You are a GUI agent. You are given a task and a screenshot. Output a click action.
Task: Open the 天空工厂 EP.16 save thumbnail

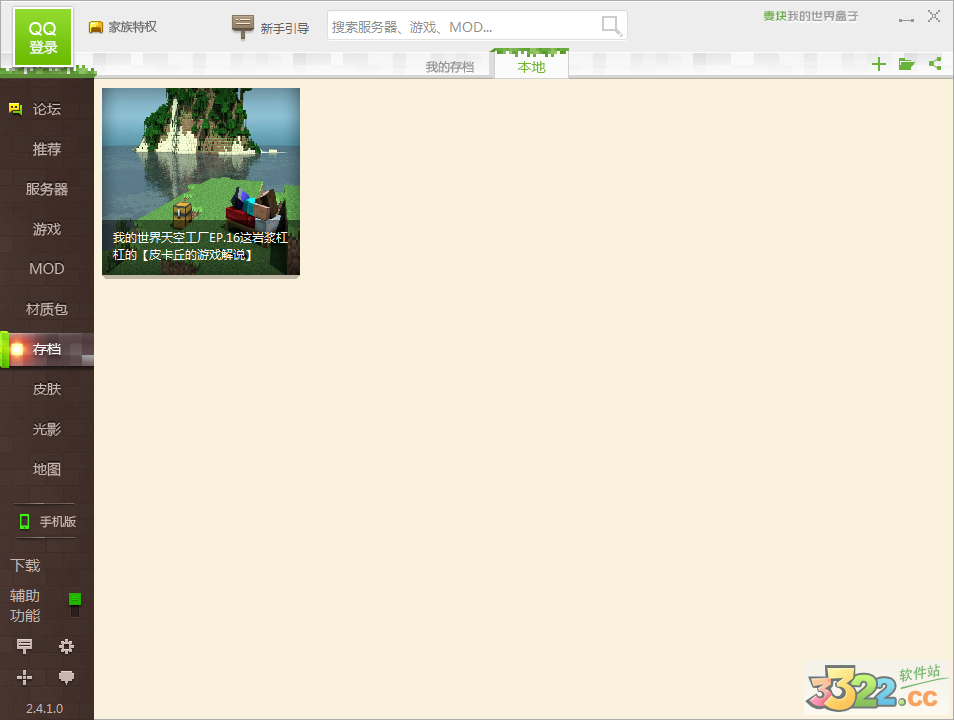[201, 181]
